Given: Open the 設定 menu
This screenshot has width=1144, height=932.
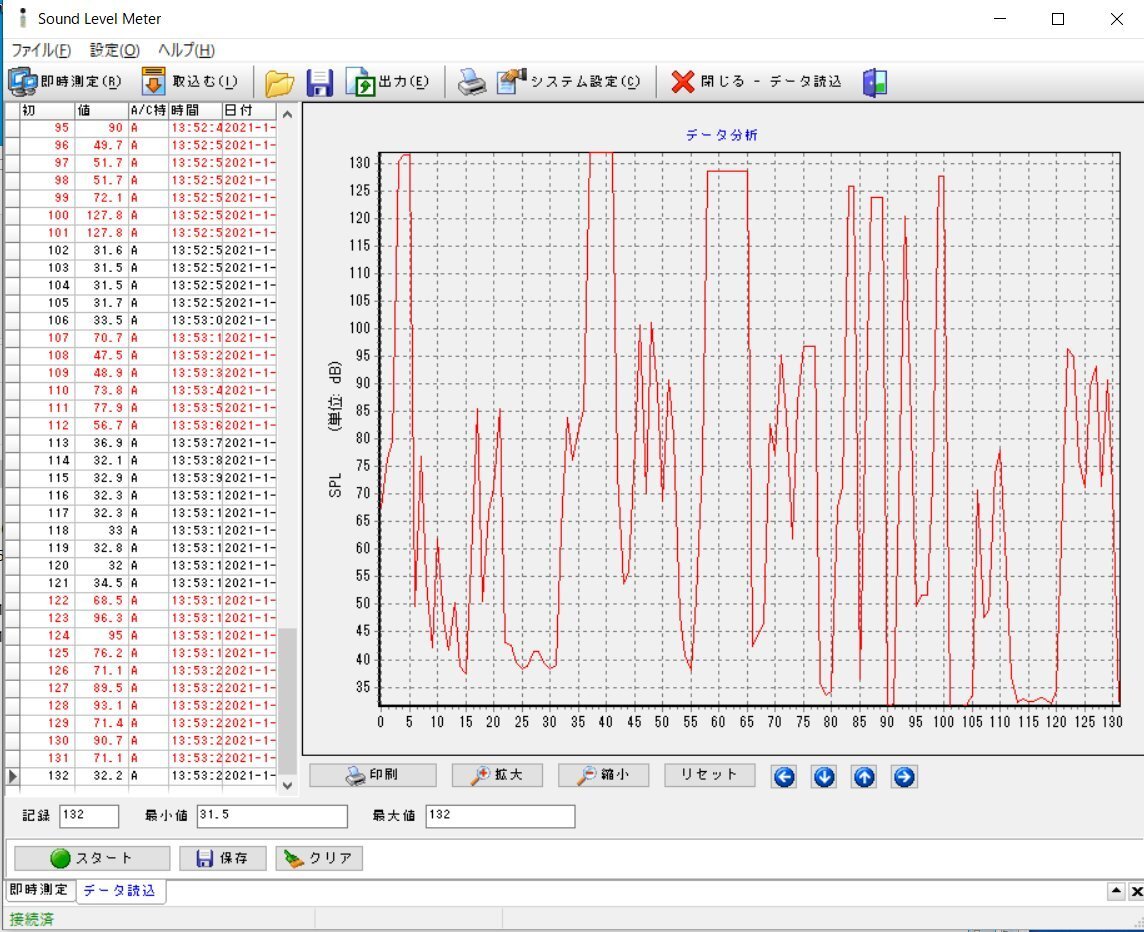Looking at the screenshot, I should (114, 50).
